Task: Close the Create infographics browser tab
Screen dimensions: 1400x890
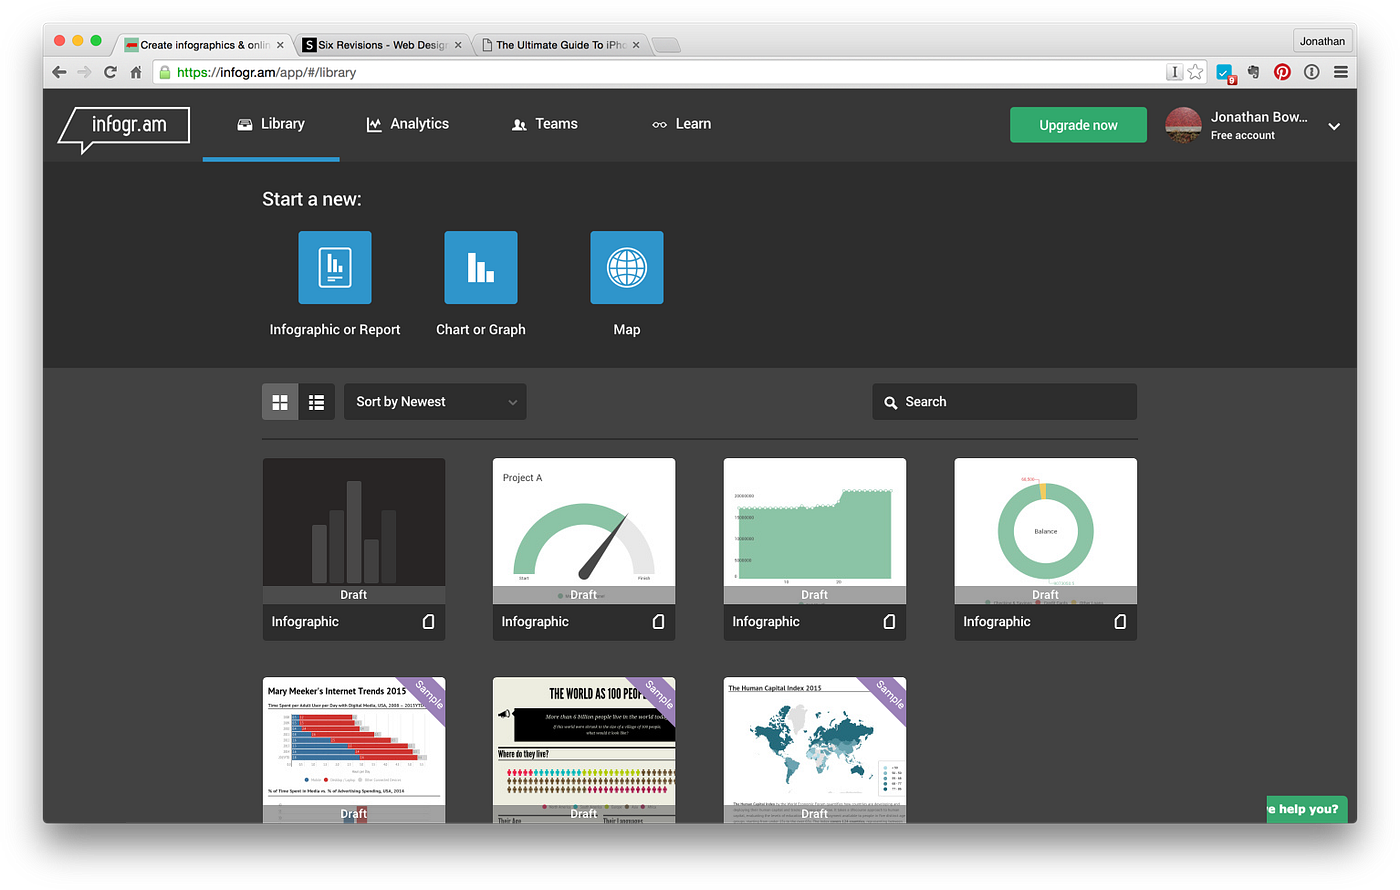Action: (280, 45)
